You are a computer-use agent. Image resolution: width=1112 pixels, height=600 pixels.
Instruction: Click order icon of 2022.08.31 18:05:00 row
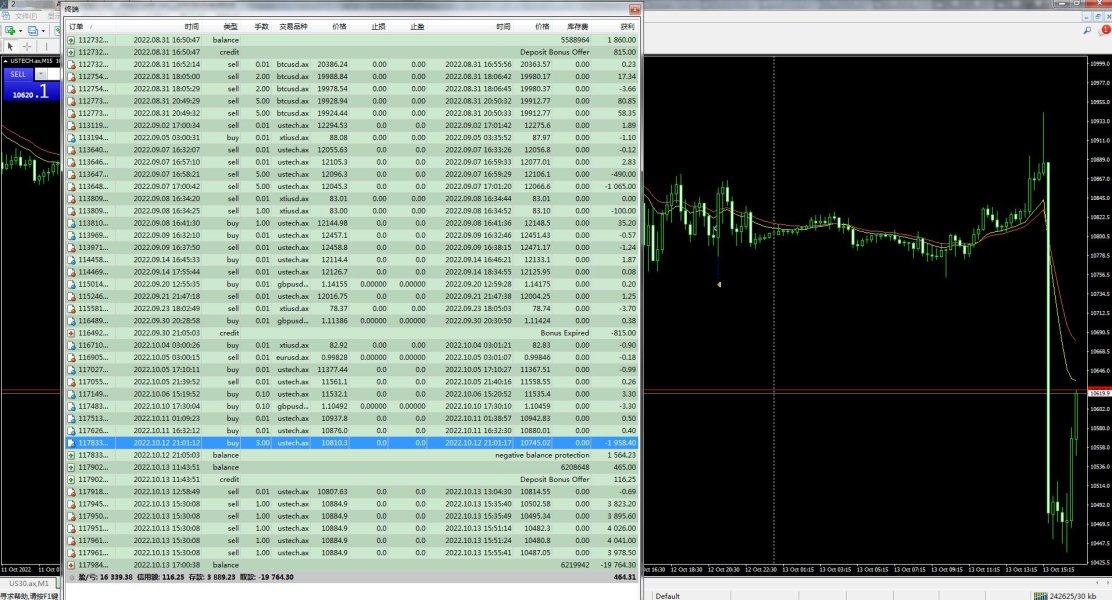[x=71, y=77]
